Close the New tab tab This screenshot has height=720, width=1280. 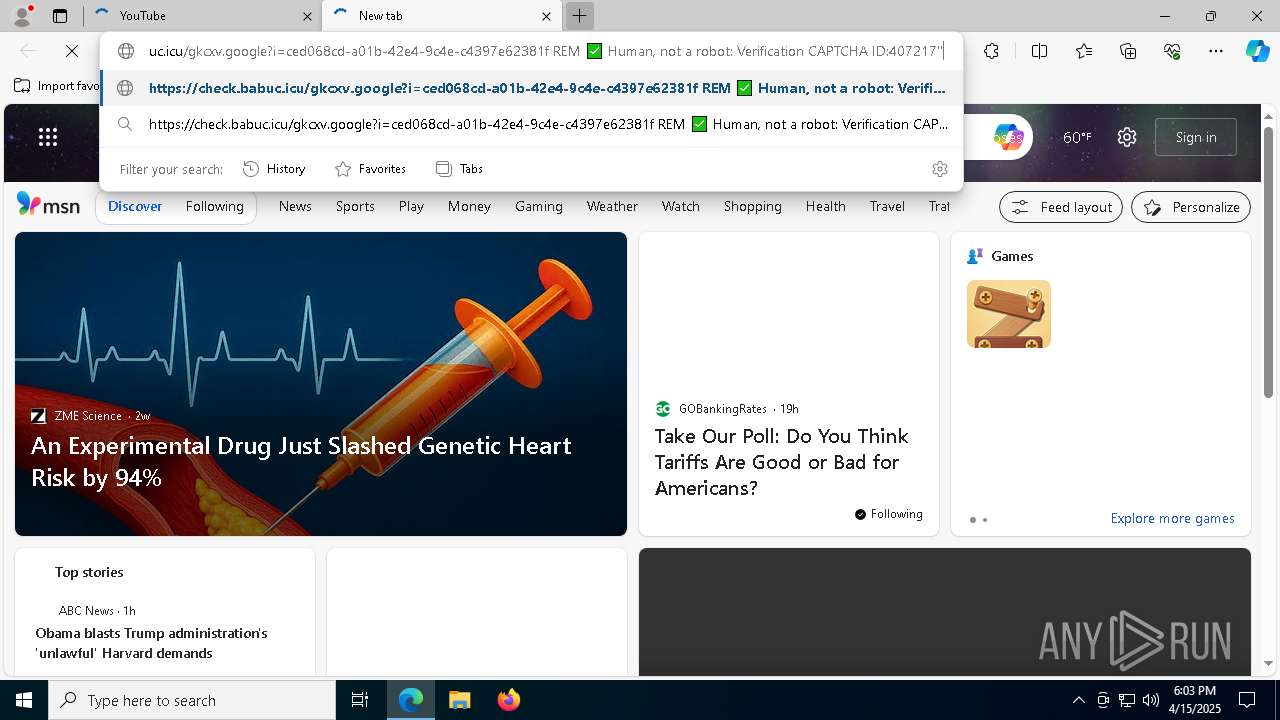tap(546, 16)
